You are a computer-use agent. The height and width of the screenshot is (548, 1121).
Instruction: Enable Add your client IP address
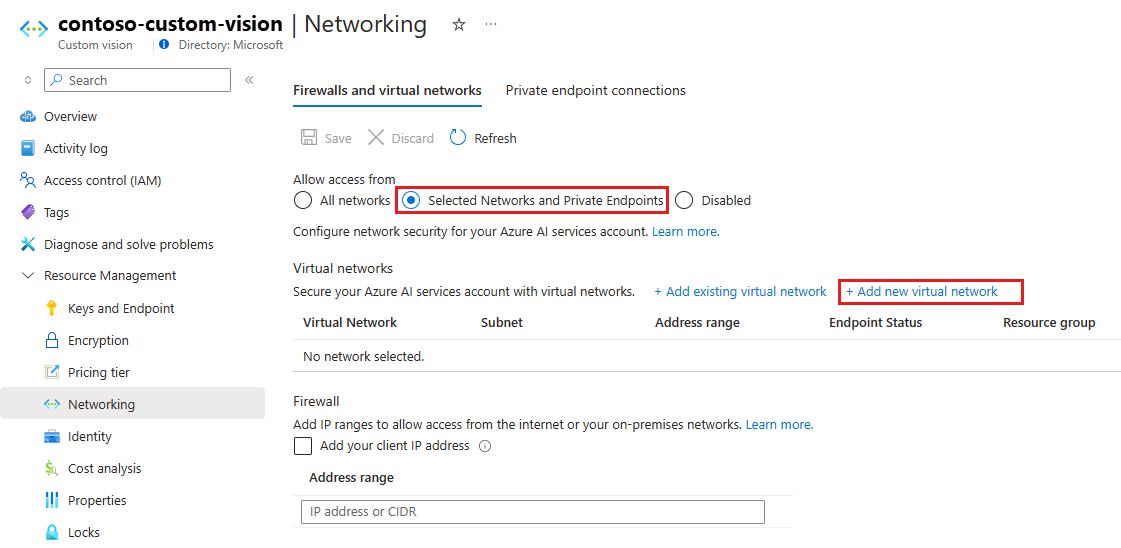point(303,446)
